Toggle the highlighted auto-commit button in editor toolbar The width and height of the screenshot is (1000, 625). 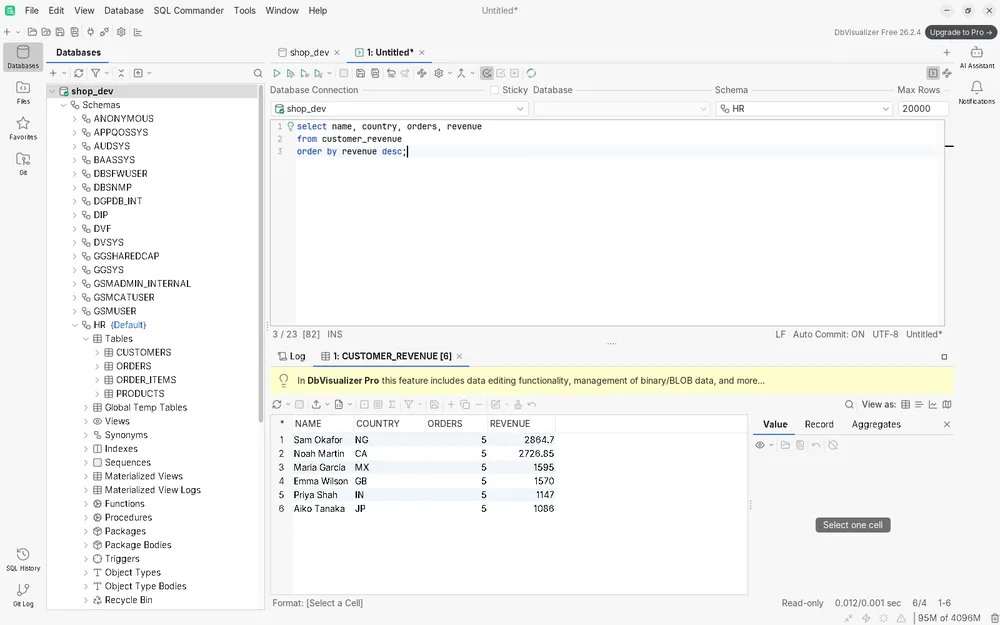487,73
